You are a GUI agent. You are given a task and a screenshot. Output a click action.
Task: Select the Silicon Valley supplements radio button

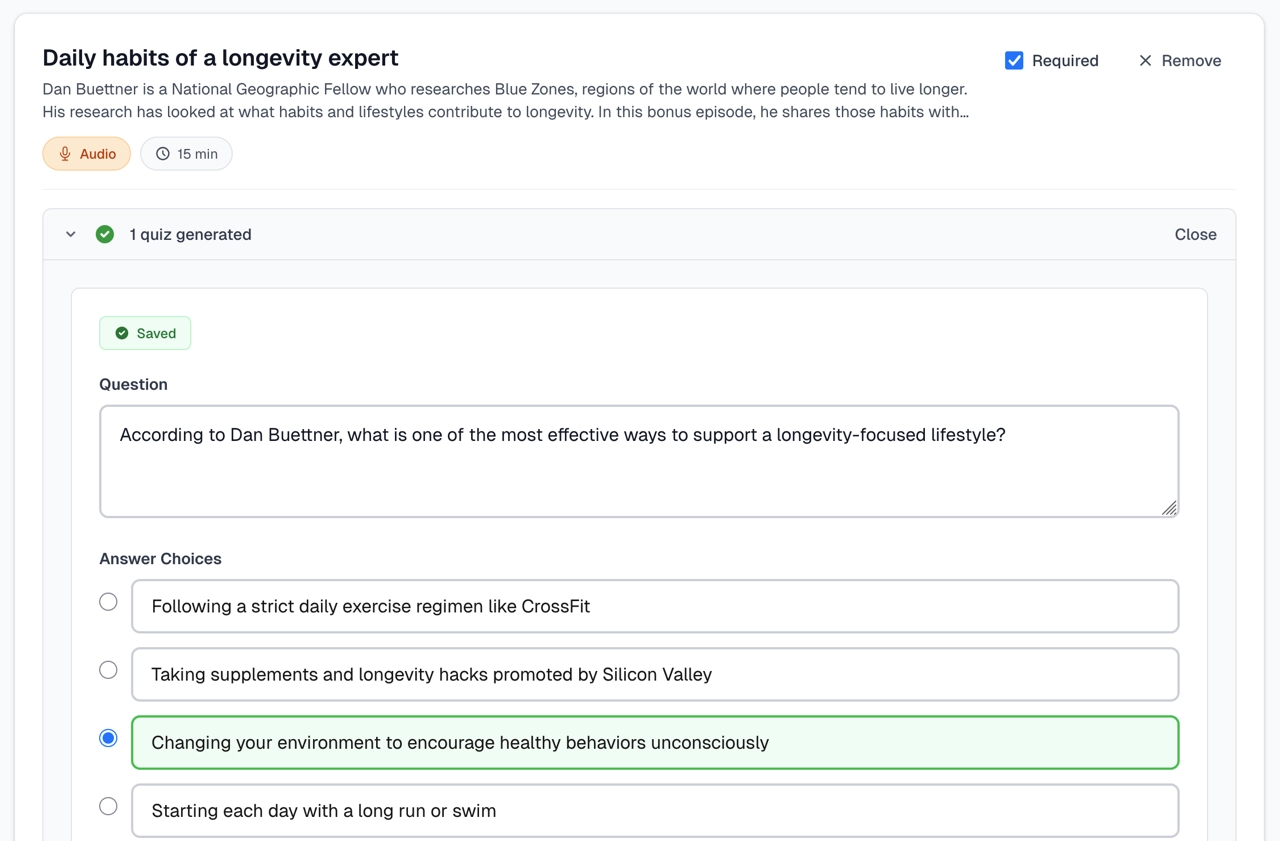(108, 670)
